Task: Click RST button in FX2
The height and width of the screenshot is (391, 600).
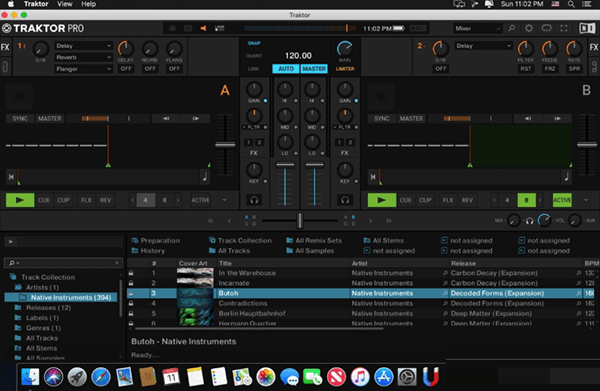Action: pyautogui.click(x=526, y=69)
